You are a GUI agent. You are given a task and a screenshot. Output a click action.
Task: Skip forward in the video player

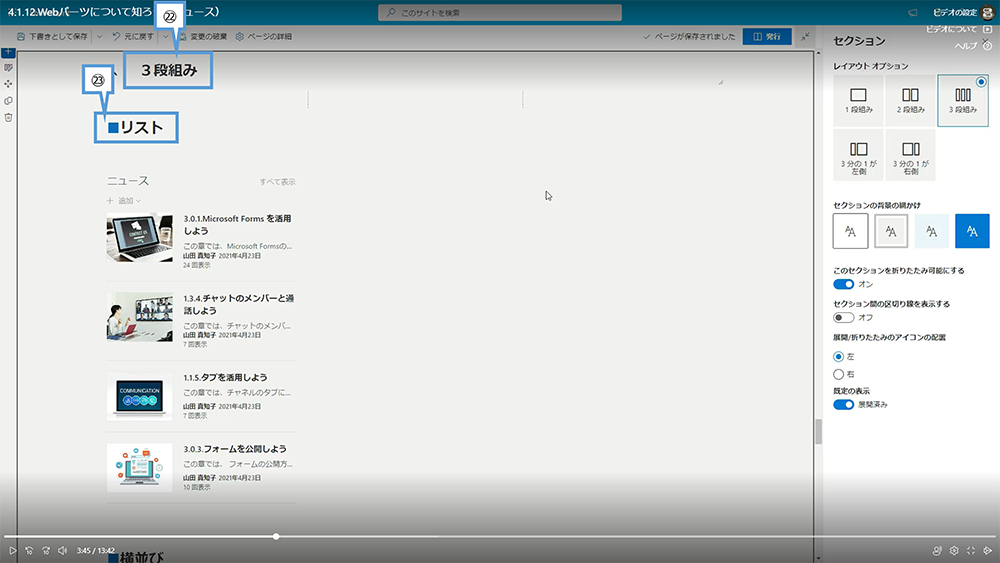[x=46, y=550]
